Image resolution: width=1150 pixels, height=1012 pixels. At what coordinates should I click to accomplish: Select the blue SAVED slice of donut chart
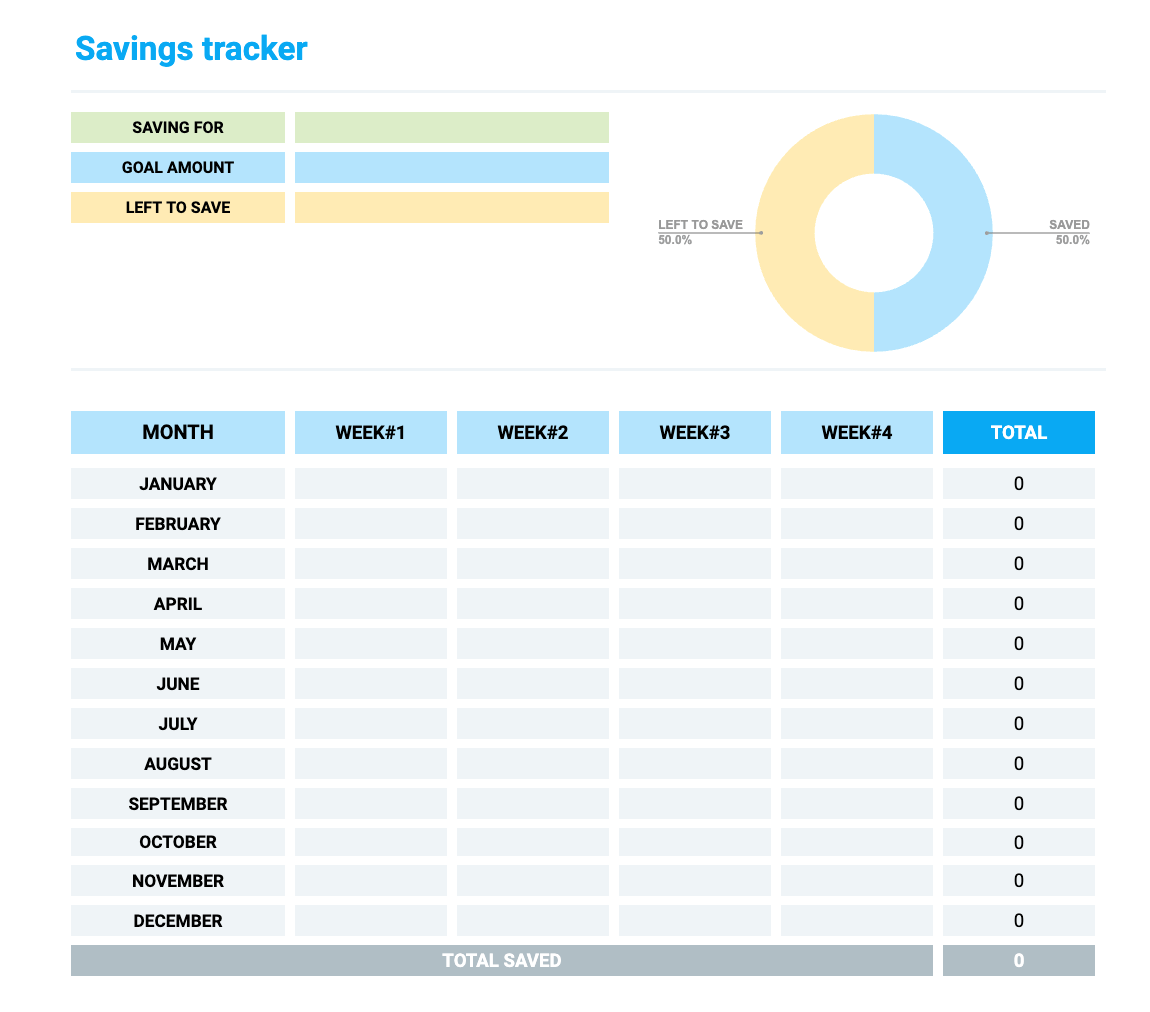click(x=962, y=232)
